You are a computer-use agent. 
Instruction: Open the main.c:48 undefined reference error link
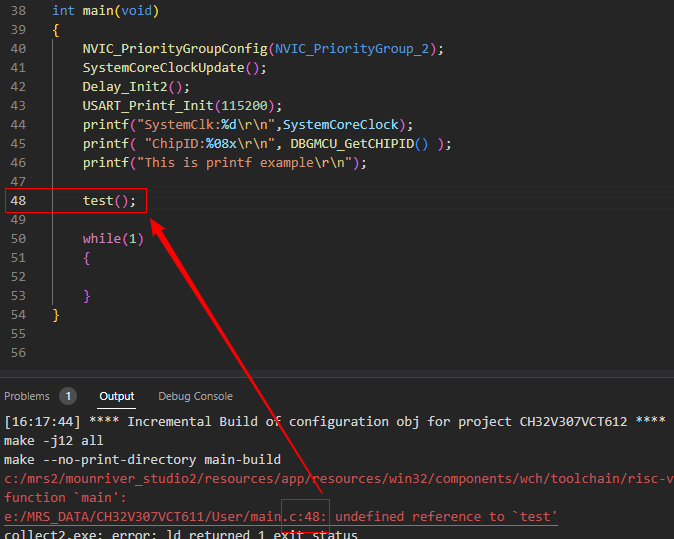coord(281,516)
